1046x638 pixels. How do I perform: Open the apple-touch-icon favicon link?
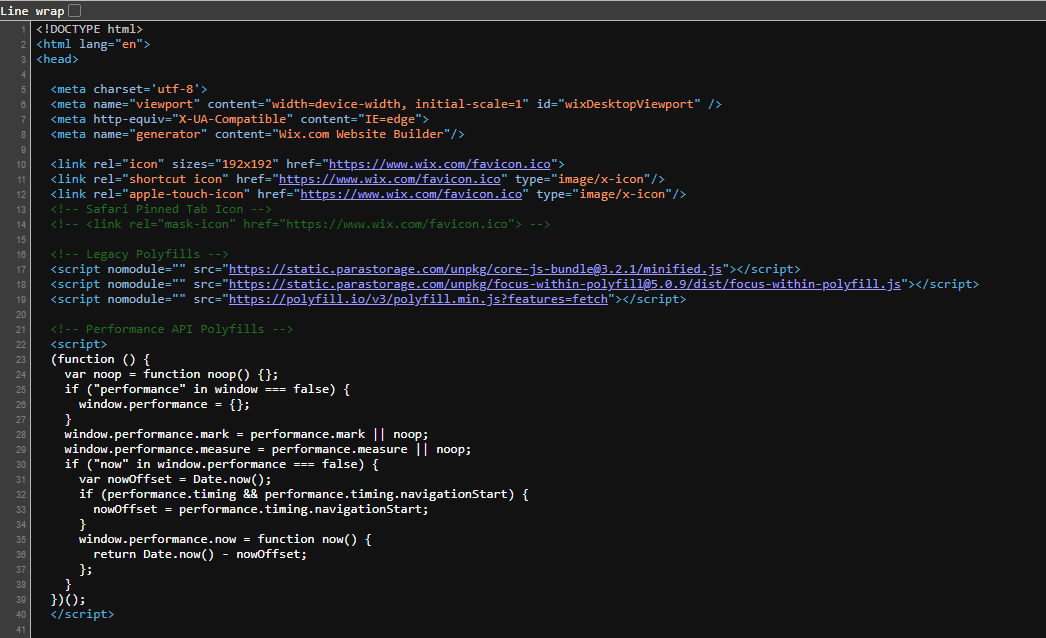[414, 193]
